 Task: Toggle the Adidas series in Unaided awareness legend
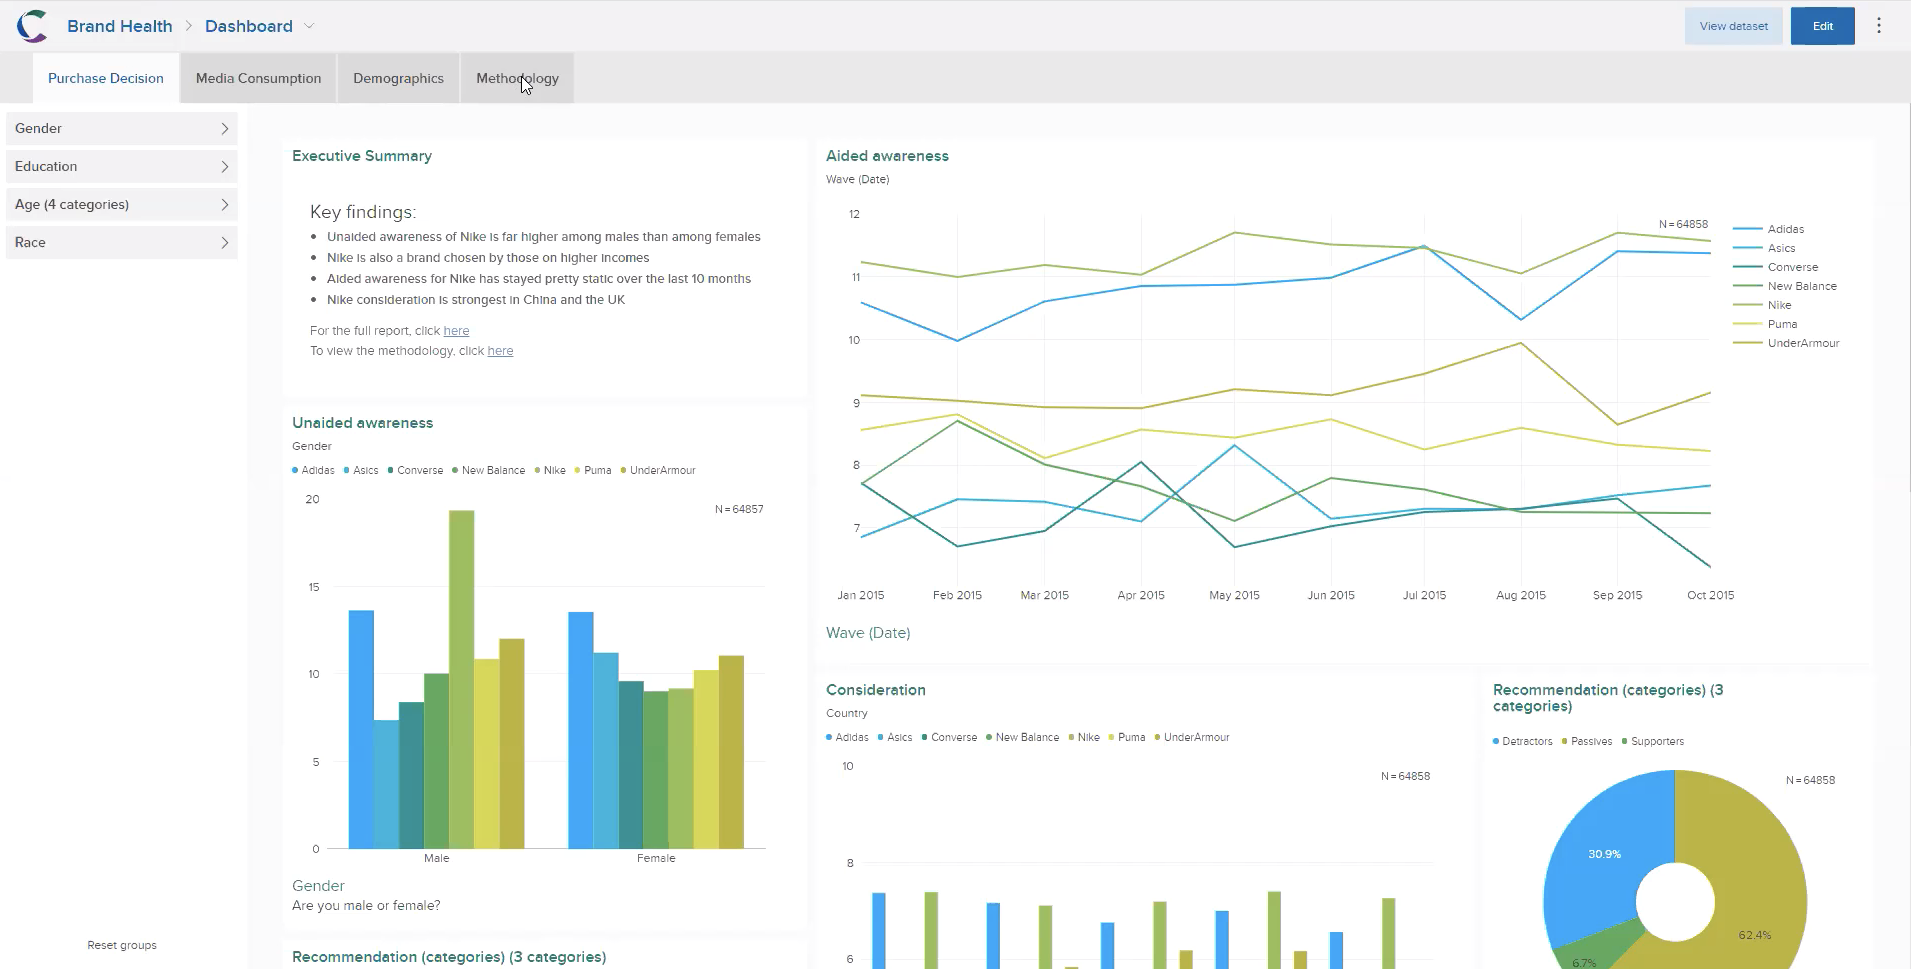pyautogui.click(x=313, y=470)
